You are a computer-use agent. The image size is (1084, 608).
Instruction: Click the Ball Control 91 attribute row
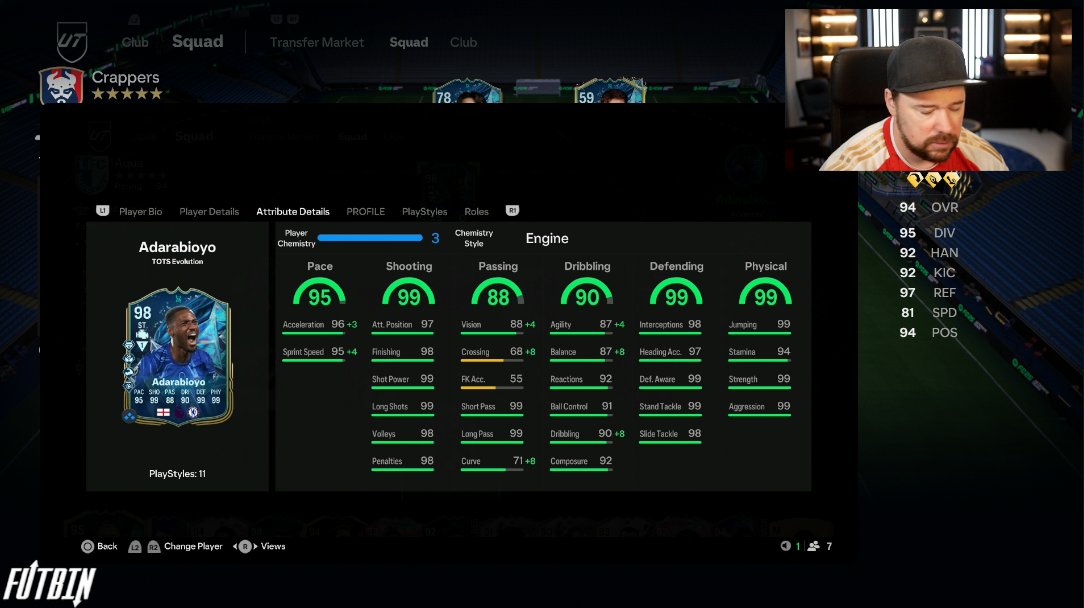tap(581, 407)
